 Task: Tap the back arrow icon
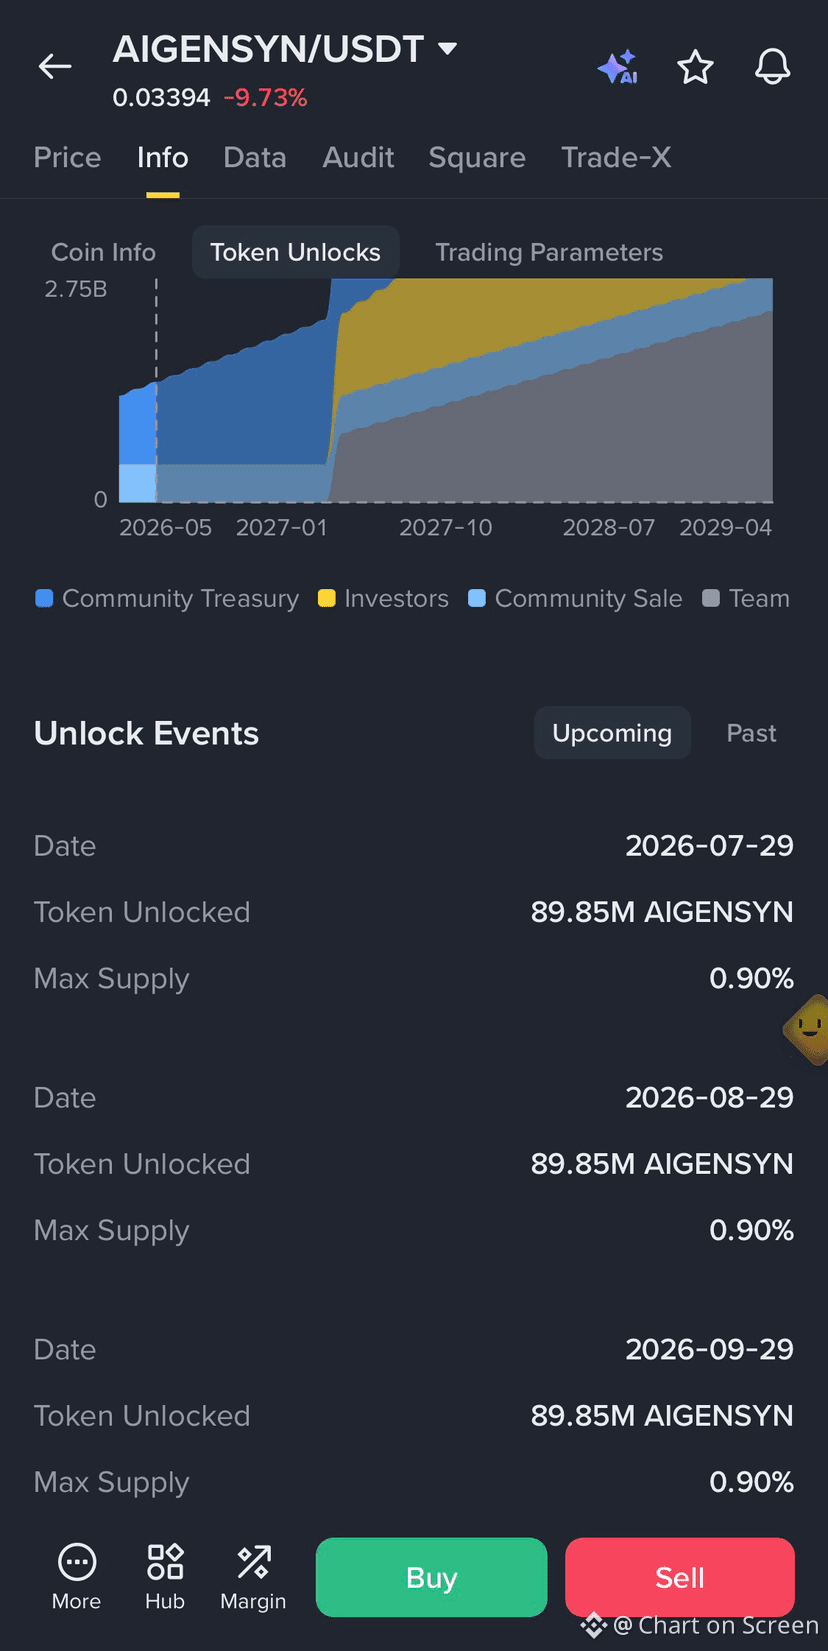[x=55, y=67]
